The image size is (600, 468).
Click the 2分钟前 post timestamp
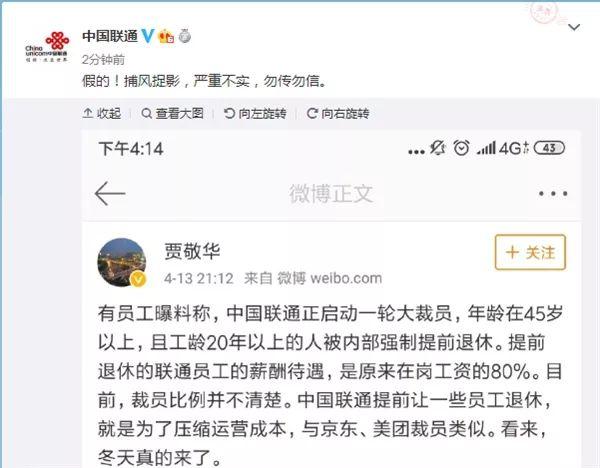[x=103, y=59]
